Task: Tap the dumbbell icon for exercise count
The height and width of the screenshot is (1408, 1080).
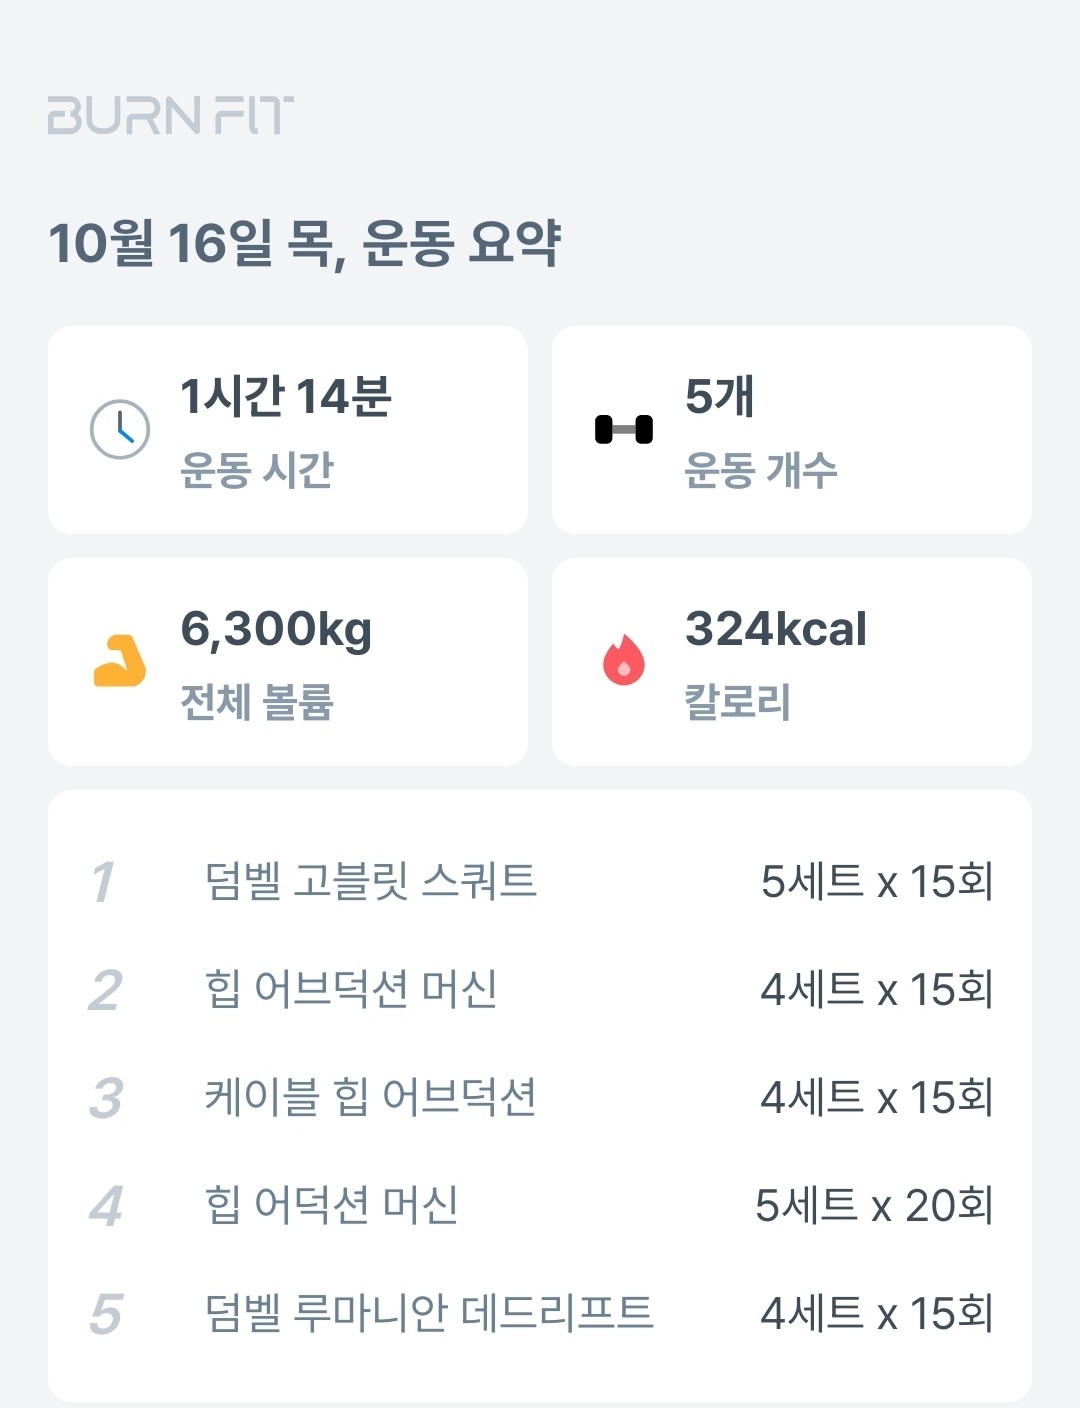Action: (x=624, y=430)
